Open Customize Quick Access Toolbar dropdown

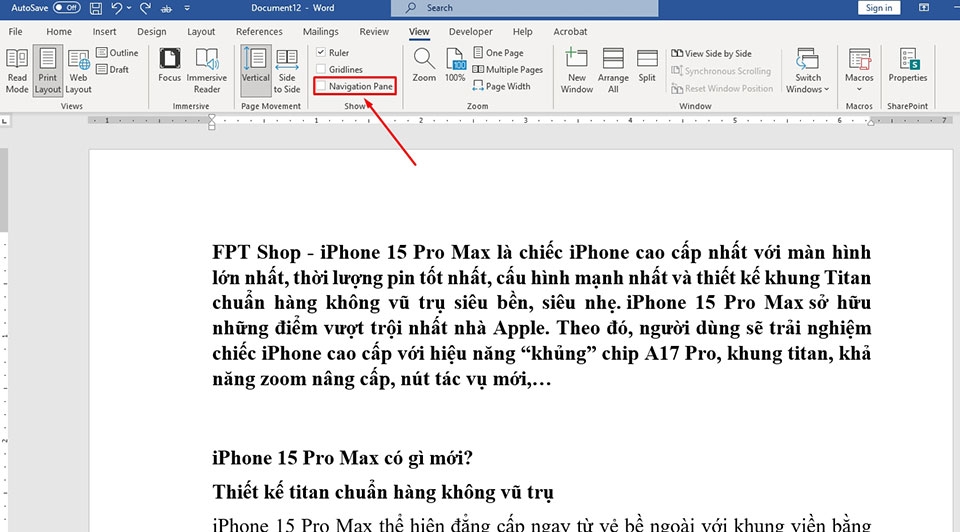tap(187, 8)
